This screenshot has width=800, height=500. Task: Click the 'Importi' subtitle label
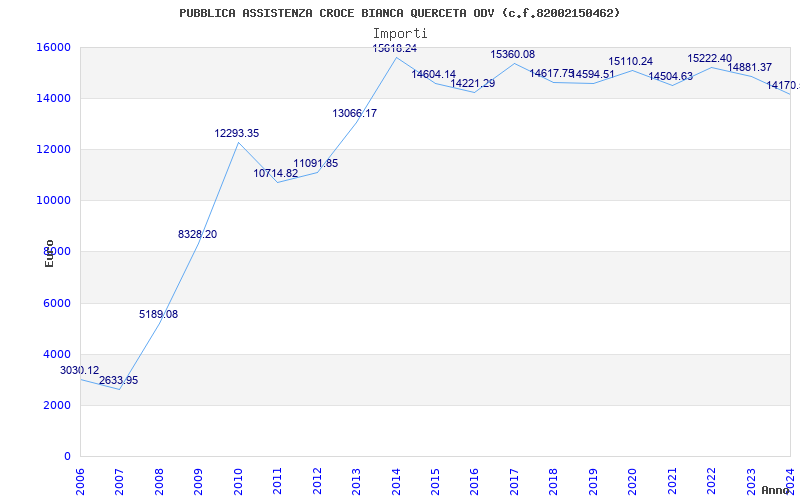400,34
